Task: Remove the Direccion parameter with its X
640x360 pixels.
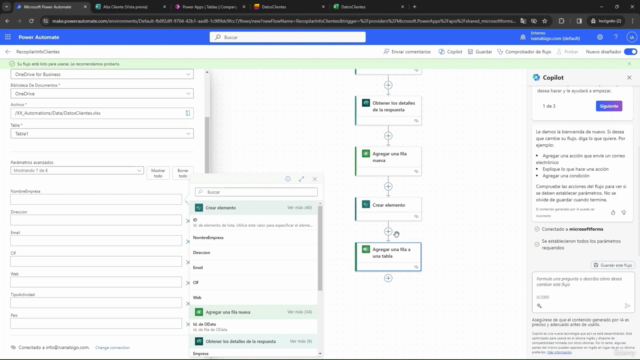Action: pyautogui.click(x=188, y=221)
